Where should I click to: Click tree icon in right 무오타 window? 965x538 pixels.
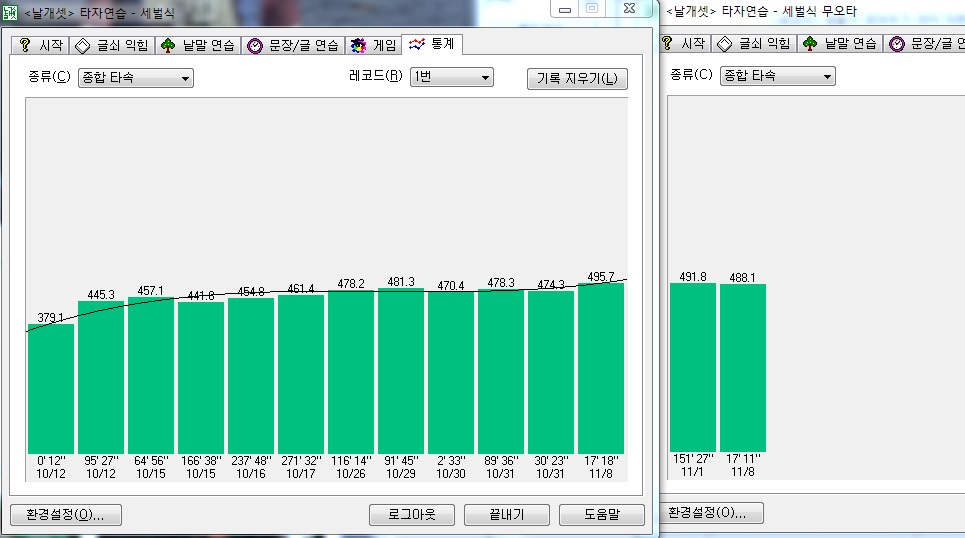pos(811,44)
